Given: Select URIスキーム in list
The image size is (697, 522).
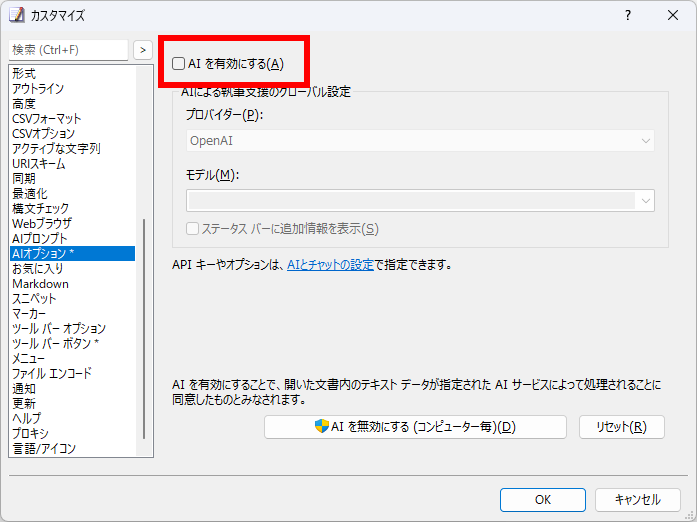Looking at the screenshot, I should 72,164.
